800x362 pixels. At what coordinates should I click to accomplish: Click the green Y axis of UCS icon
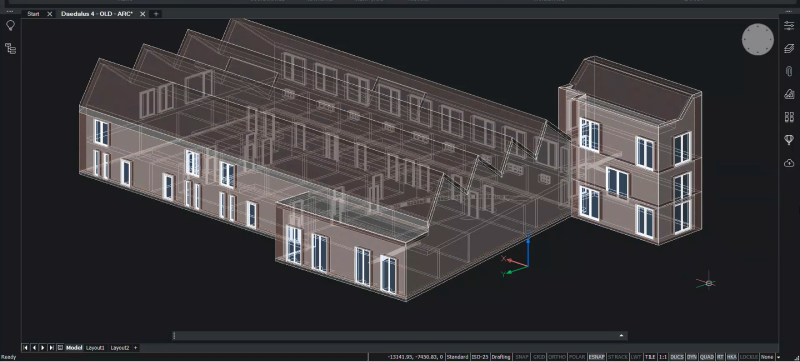tap(514, 270)
